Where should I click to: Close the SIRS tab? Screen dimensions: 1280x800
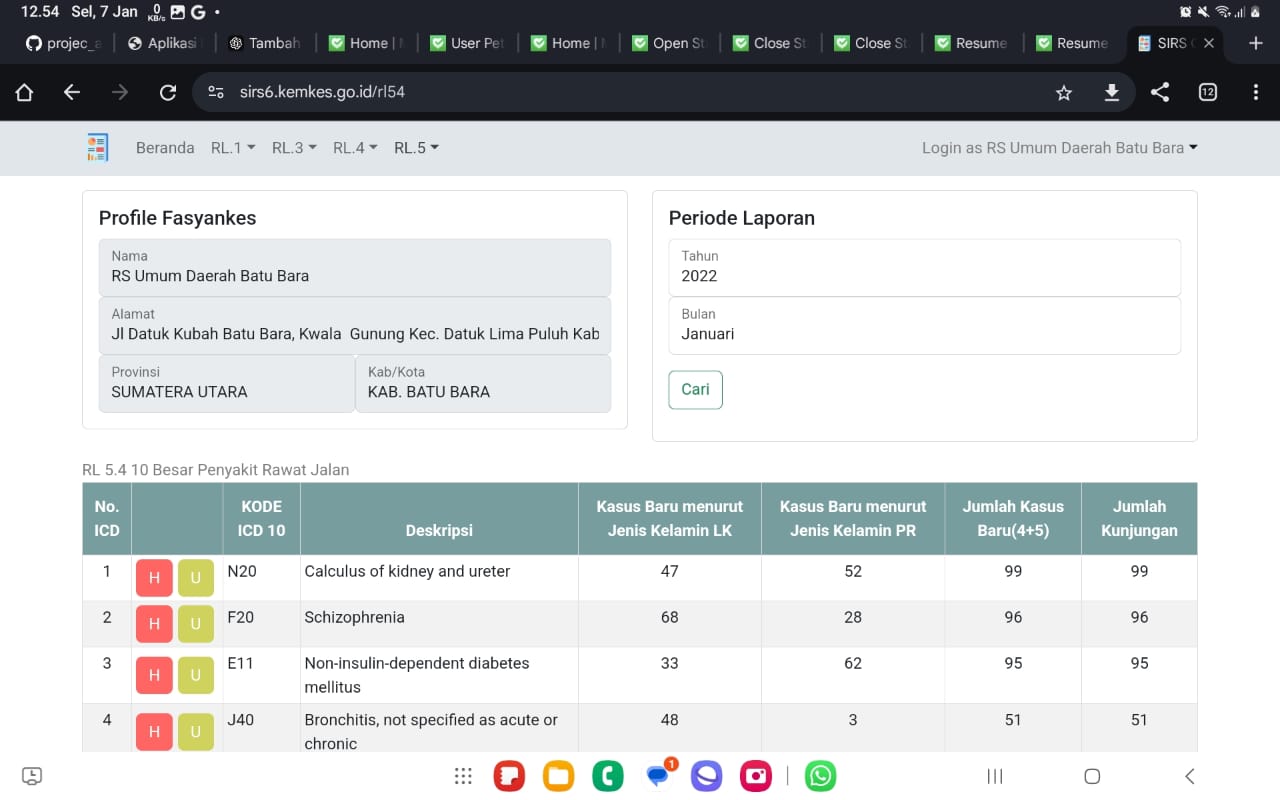pos(1209,43)
